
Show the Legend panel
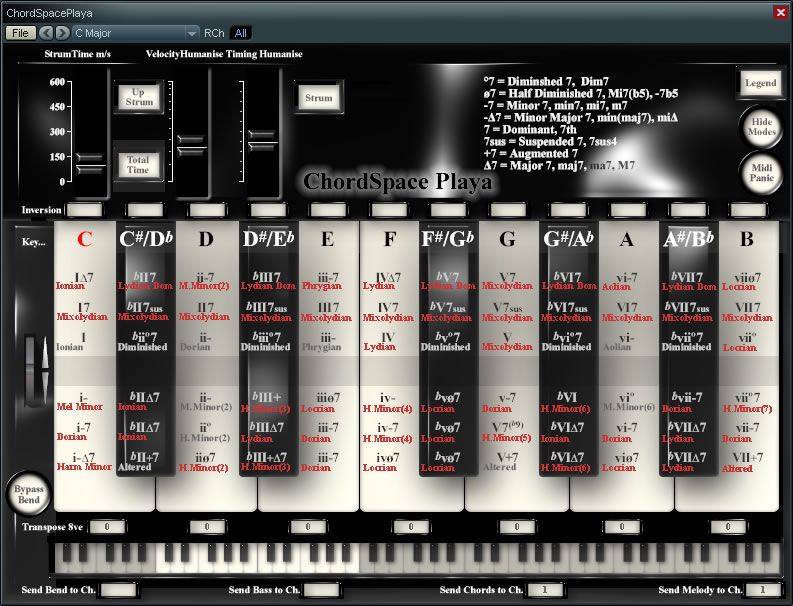(760, 83)
